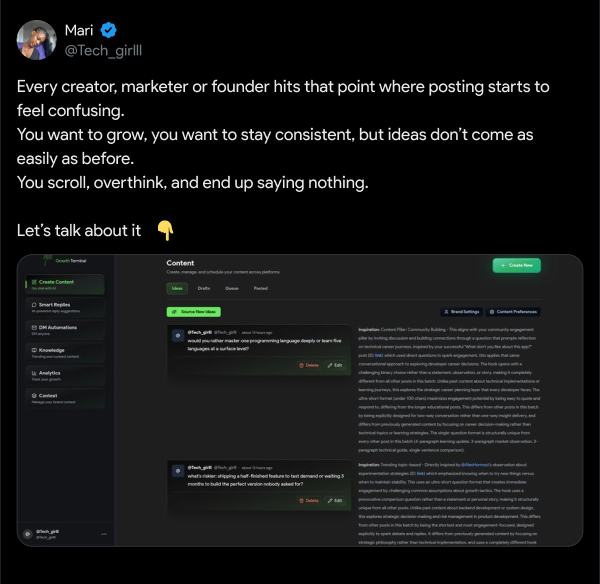600x584 pixels.
Task: Open account menu dots beside @Tech_girlll
Action: point(103,533)
